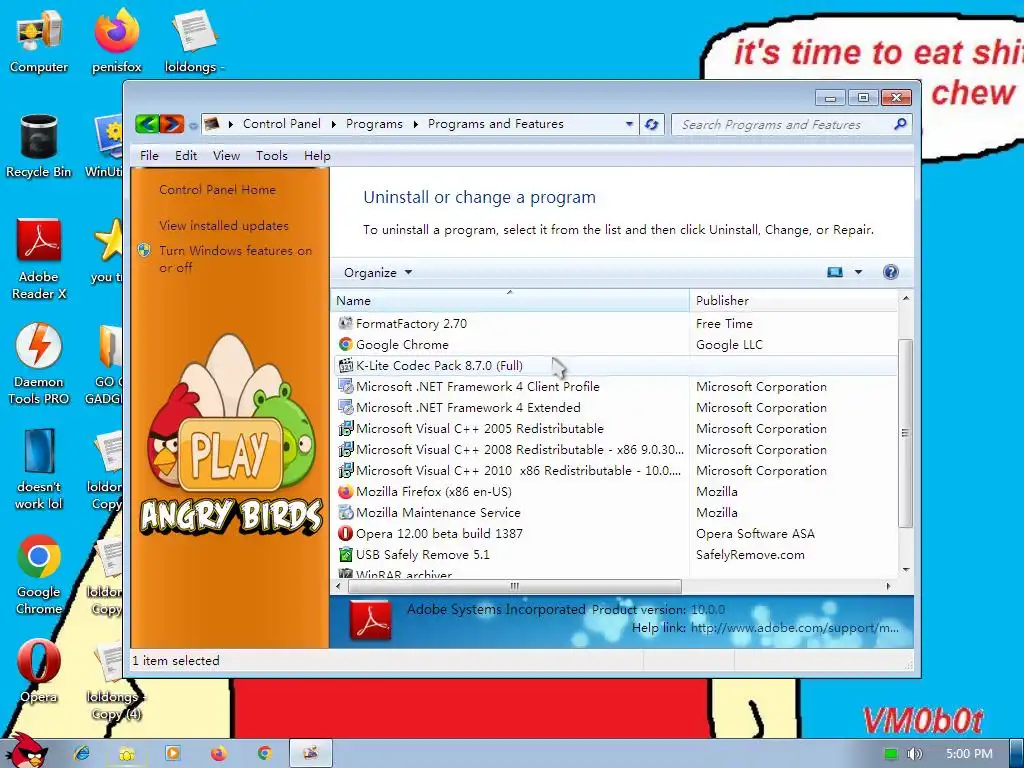Viewport: 1024px width, 768px height.
Task: Click the change view icon
Action: pos(835,272)
